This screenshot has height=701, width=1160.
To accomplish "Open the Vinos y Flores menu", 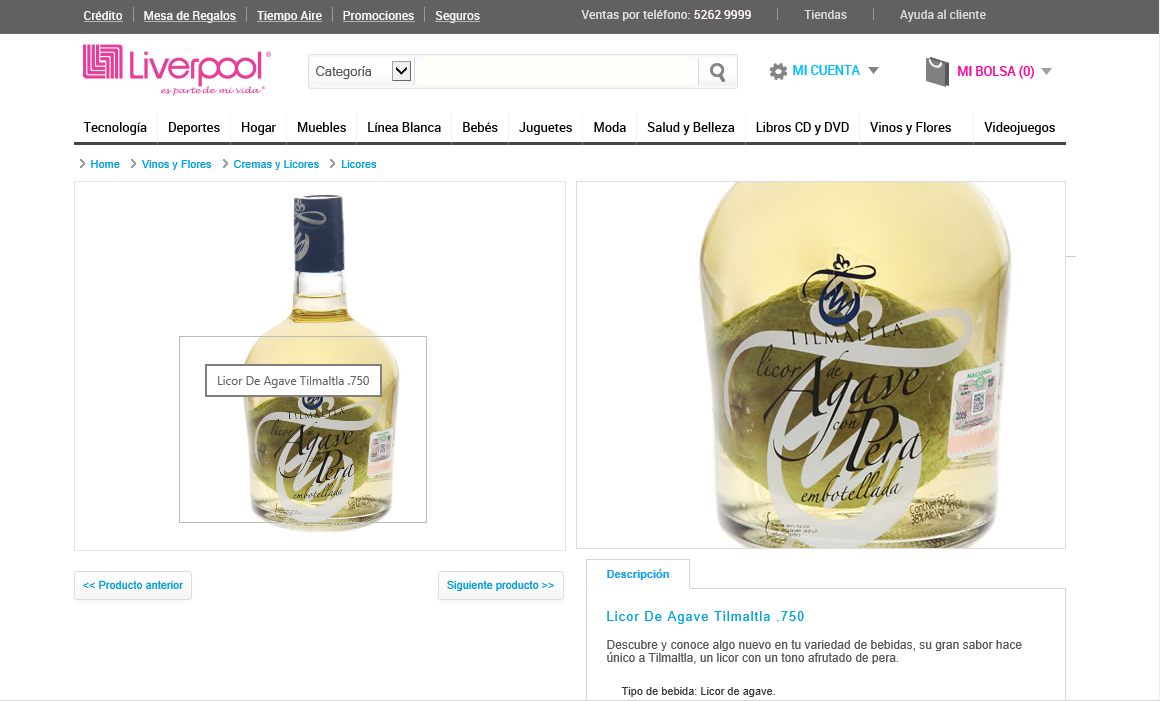I will (911, 127).
